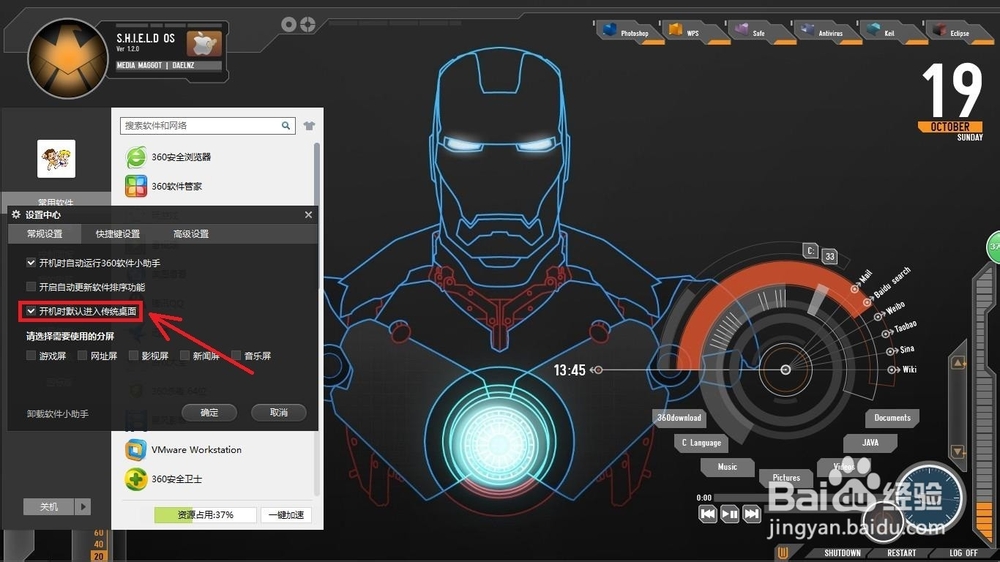Viewport: 1000px width, 562px height.
Task: Click the 关机 button
Action: [49, 507]
